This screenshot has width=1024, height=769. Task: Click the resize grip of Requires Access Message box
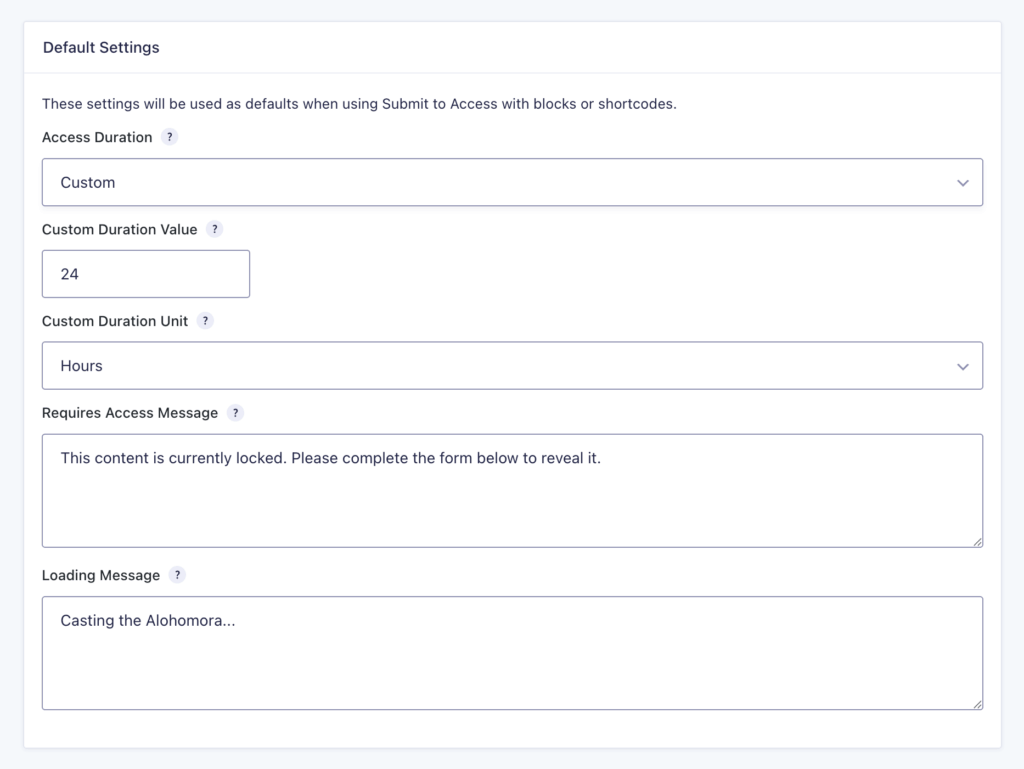pyautogui.click(x=977, y=543)
